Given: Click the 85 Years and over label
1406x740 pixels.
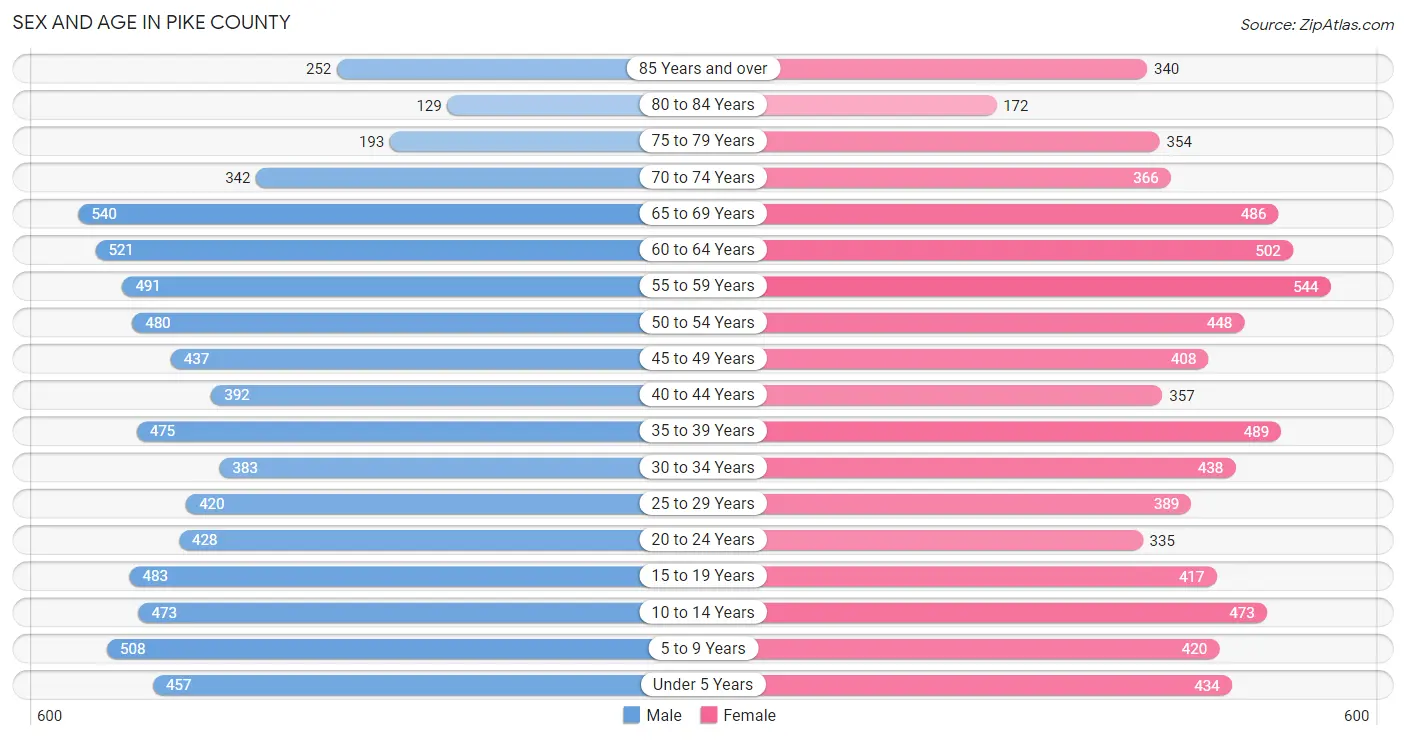Looking at the screenshot, I should pyautogui.click(x=703, y=68).
